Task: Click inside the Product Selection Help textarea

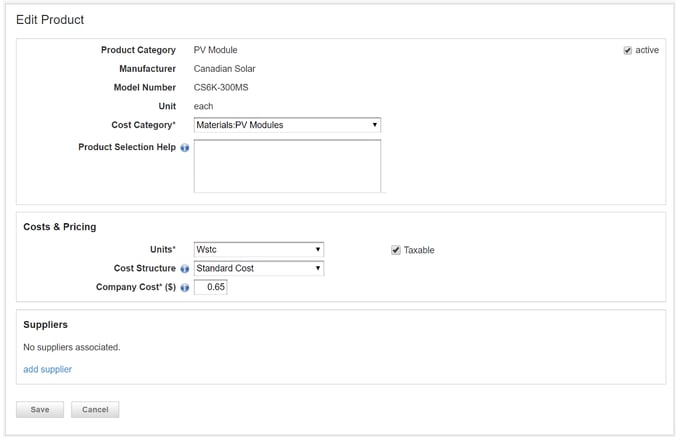Action: pyautogui.click(x=287, y=166)
